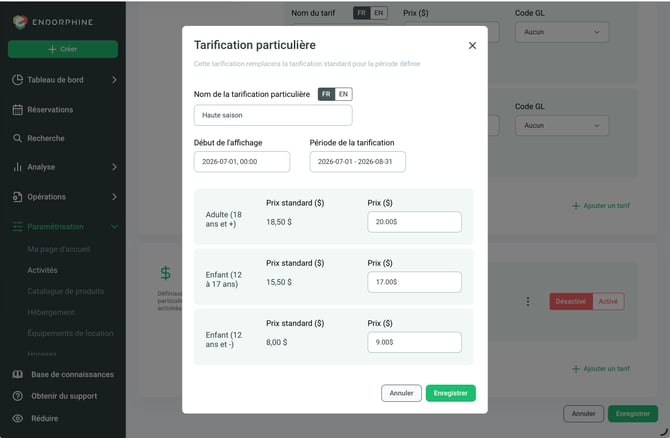Click the upper Ajouter un tarif plus icon
Viewport: 670px width, 438px height.
576,206
